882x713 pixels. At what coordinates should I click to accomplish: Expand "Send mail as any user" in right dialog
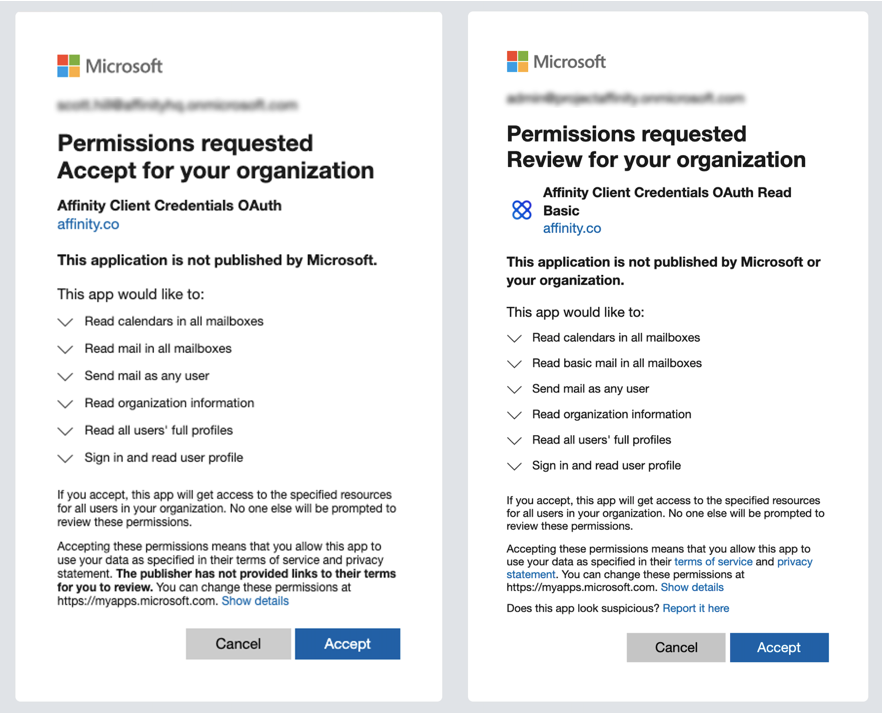click(515, 389)
